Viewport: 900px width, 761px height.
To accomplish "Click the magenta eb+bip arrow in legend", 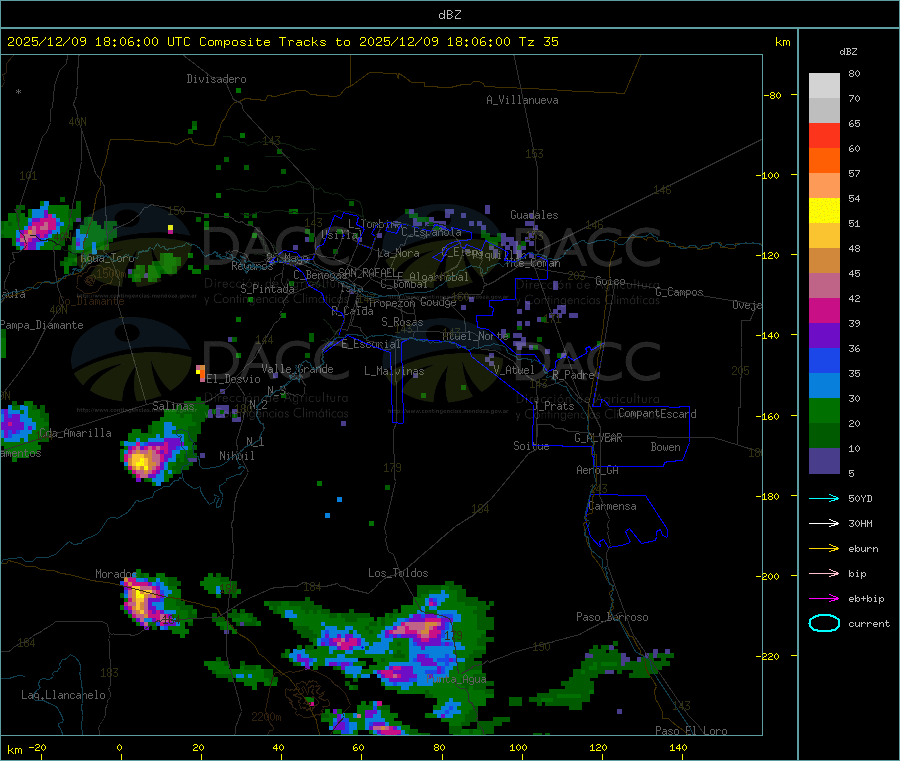I will (824, 599).
